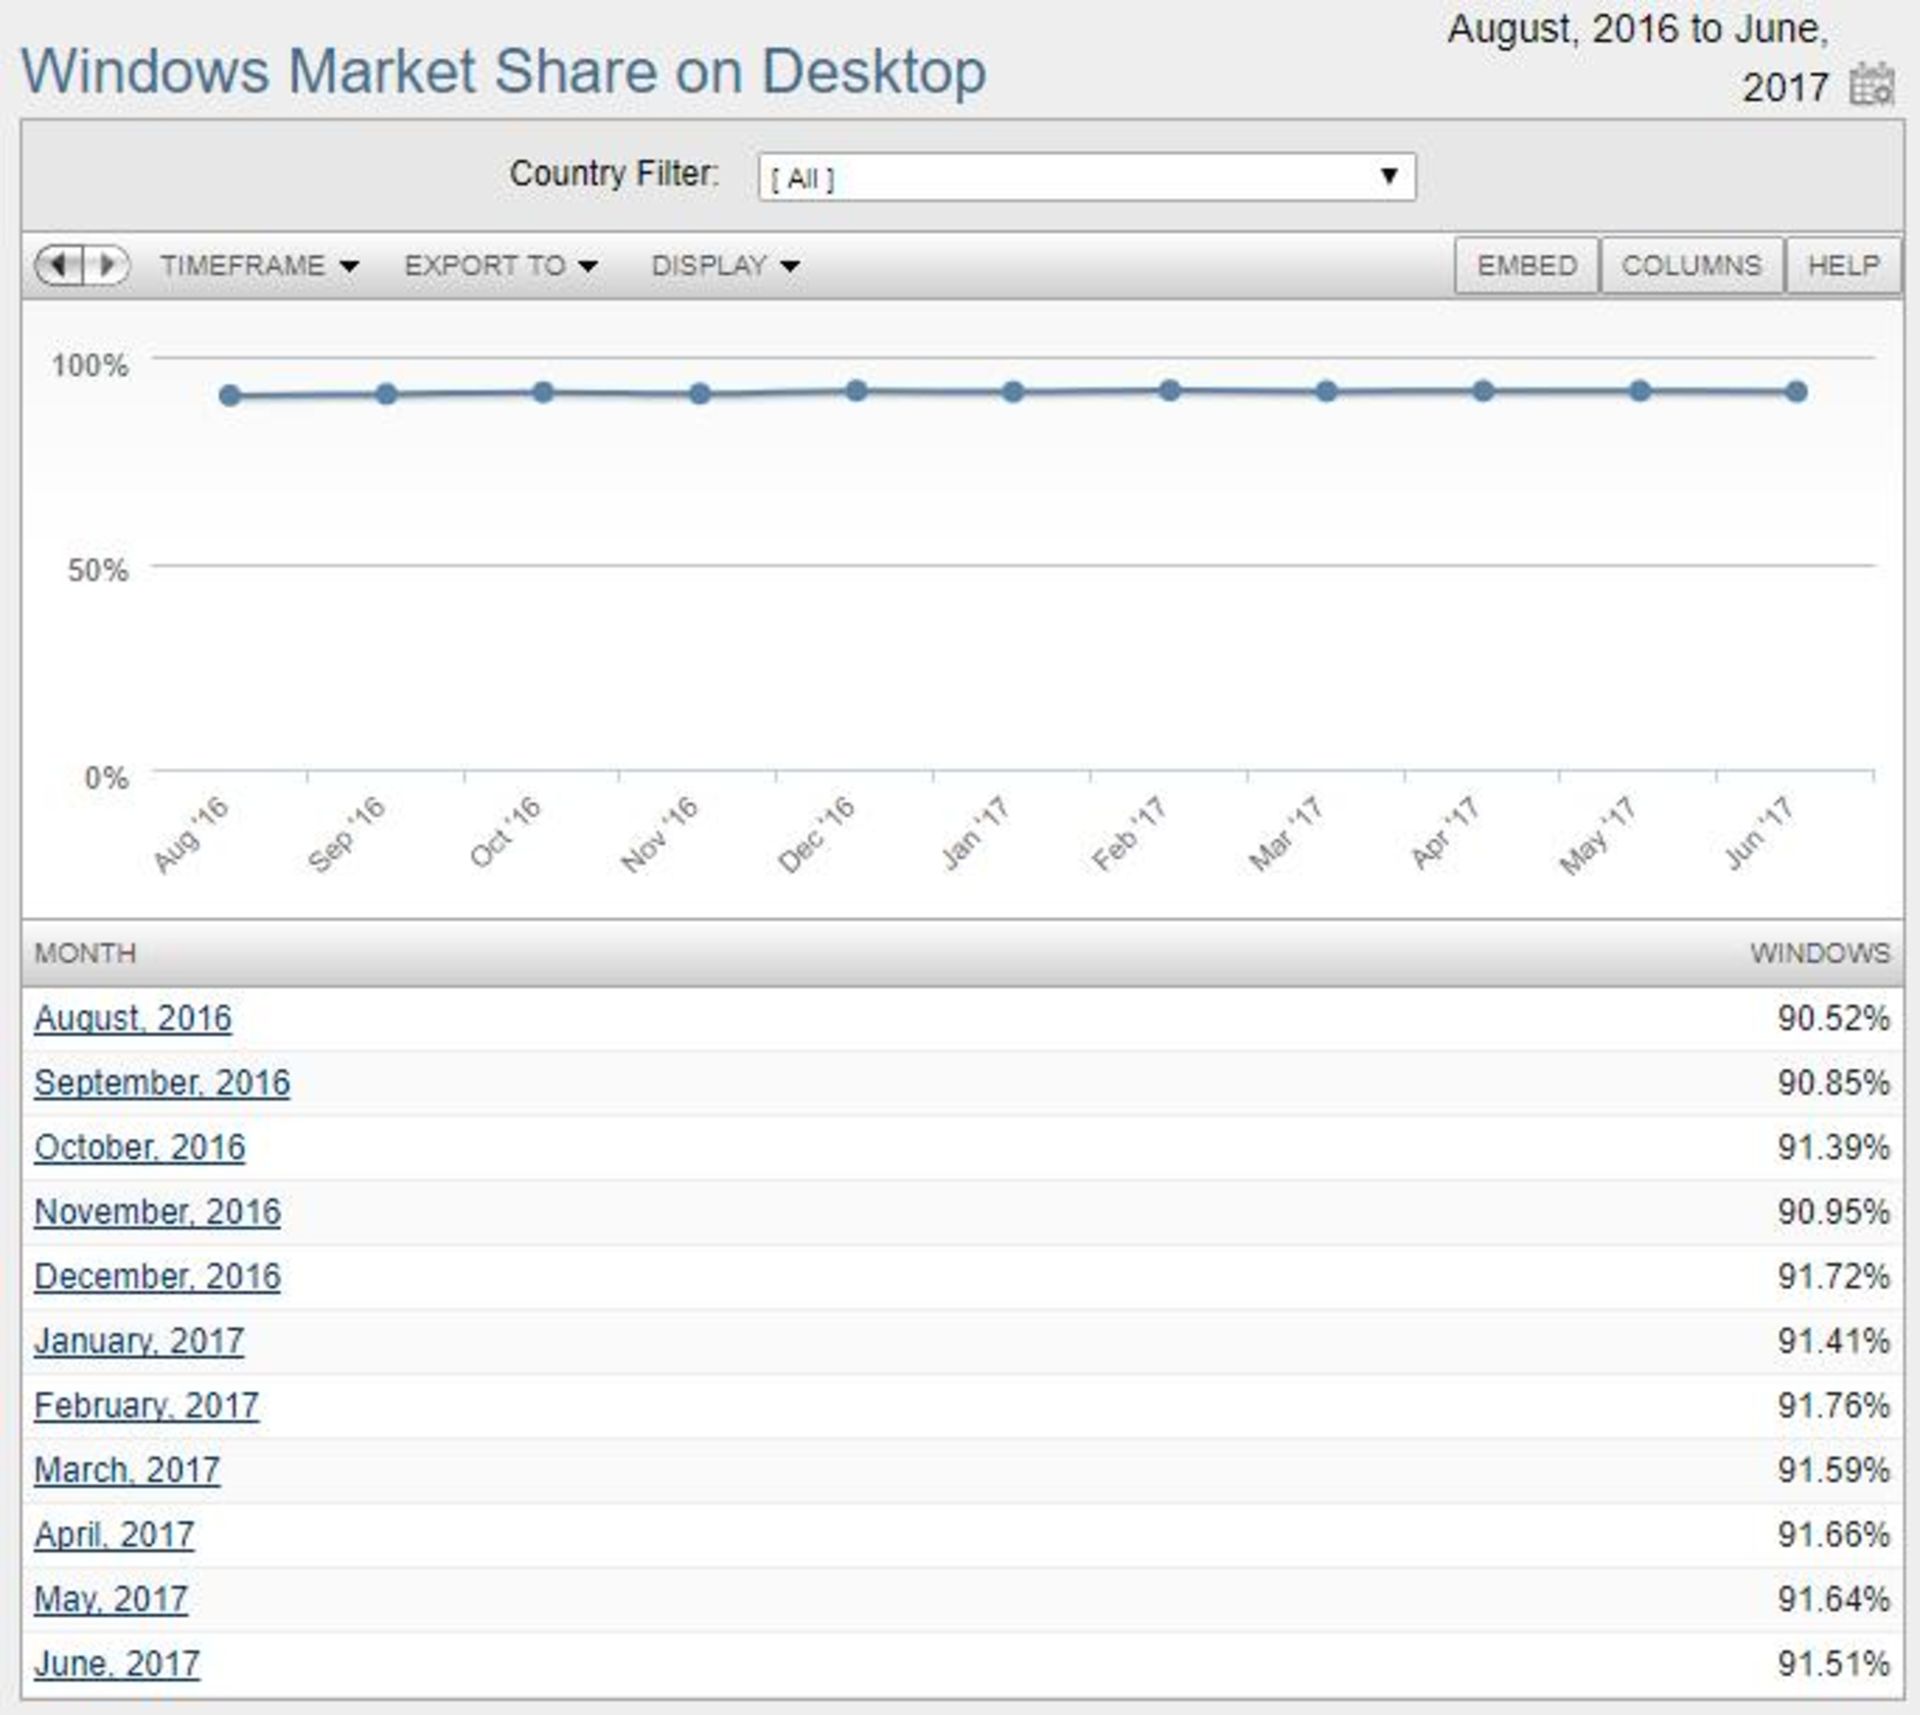
Task: Open the February, 2017 link
Action: (146, 1406)
